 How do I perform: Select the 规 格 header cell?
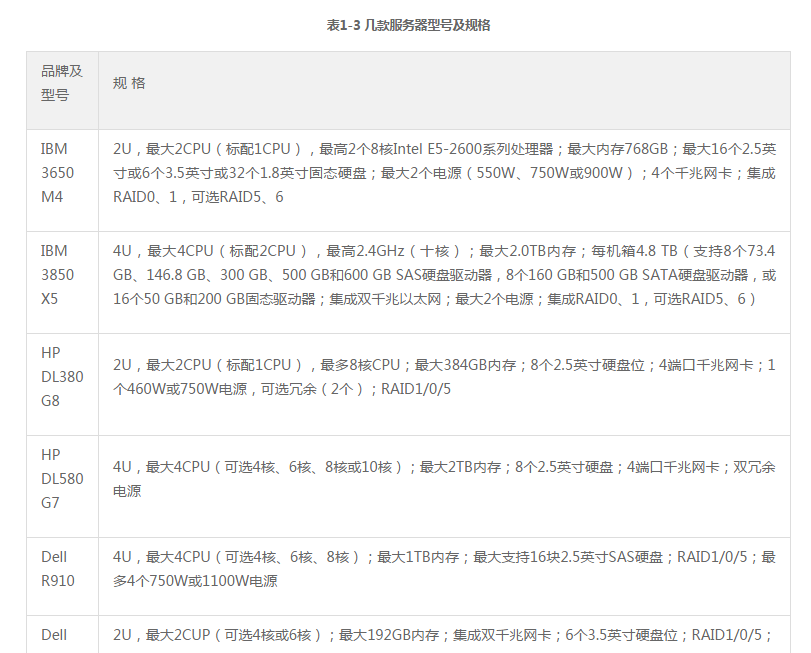[444, 90]
